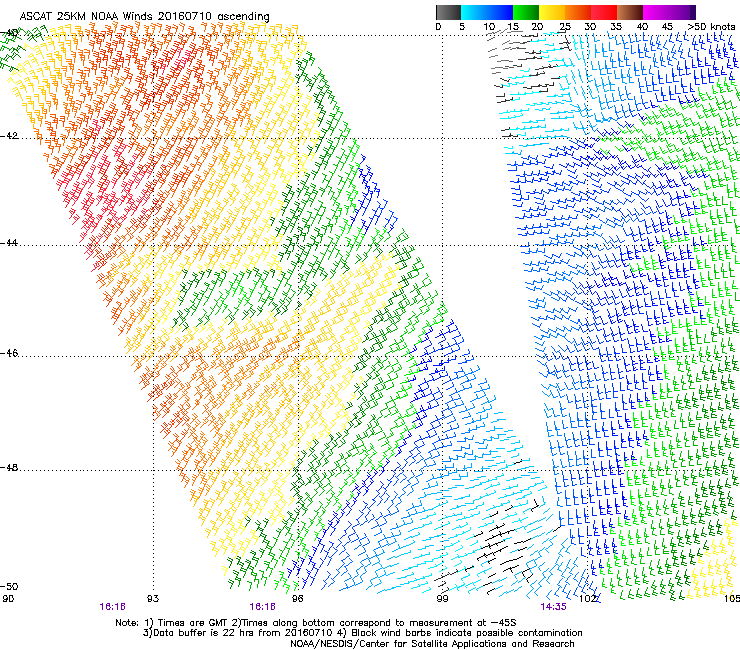This screenshot has width=740, height=650.
Task: Click the NOAA/NESDIS Center credit line
Action: click(432, 643)
